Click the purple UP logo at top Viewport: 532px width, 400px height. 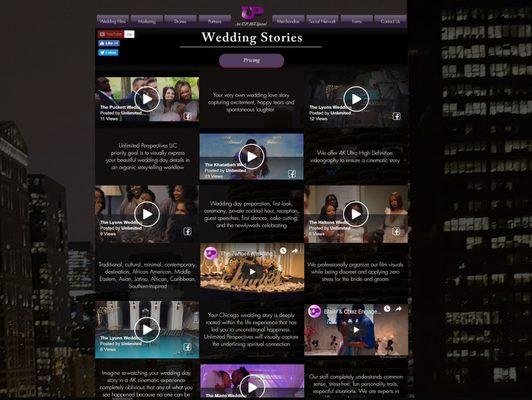(251, 13)
